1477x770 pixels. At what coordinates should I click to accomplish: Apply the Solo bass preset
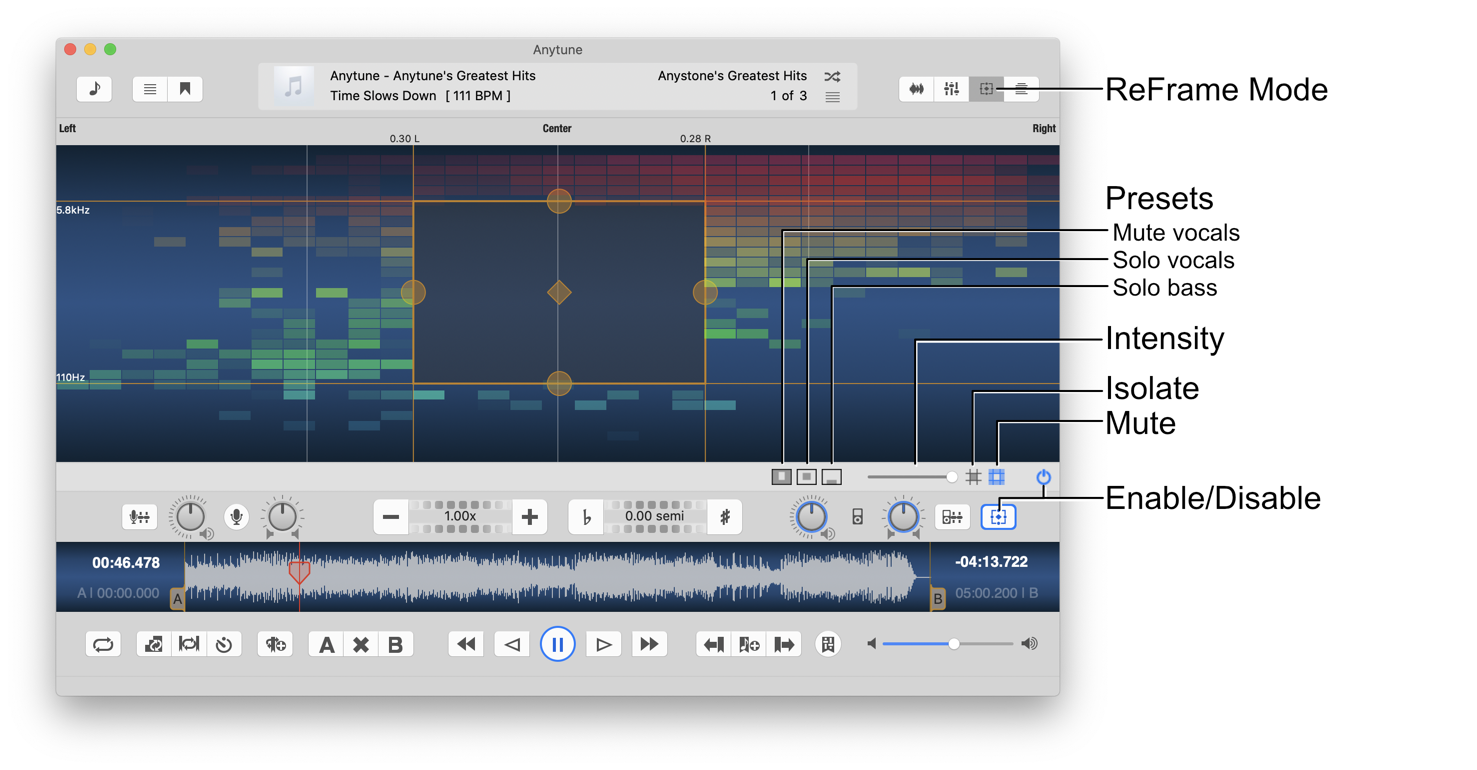click(x=832, y=477)
